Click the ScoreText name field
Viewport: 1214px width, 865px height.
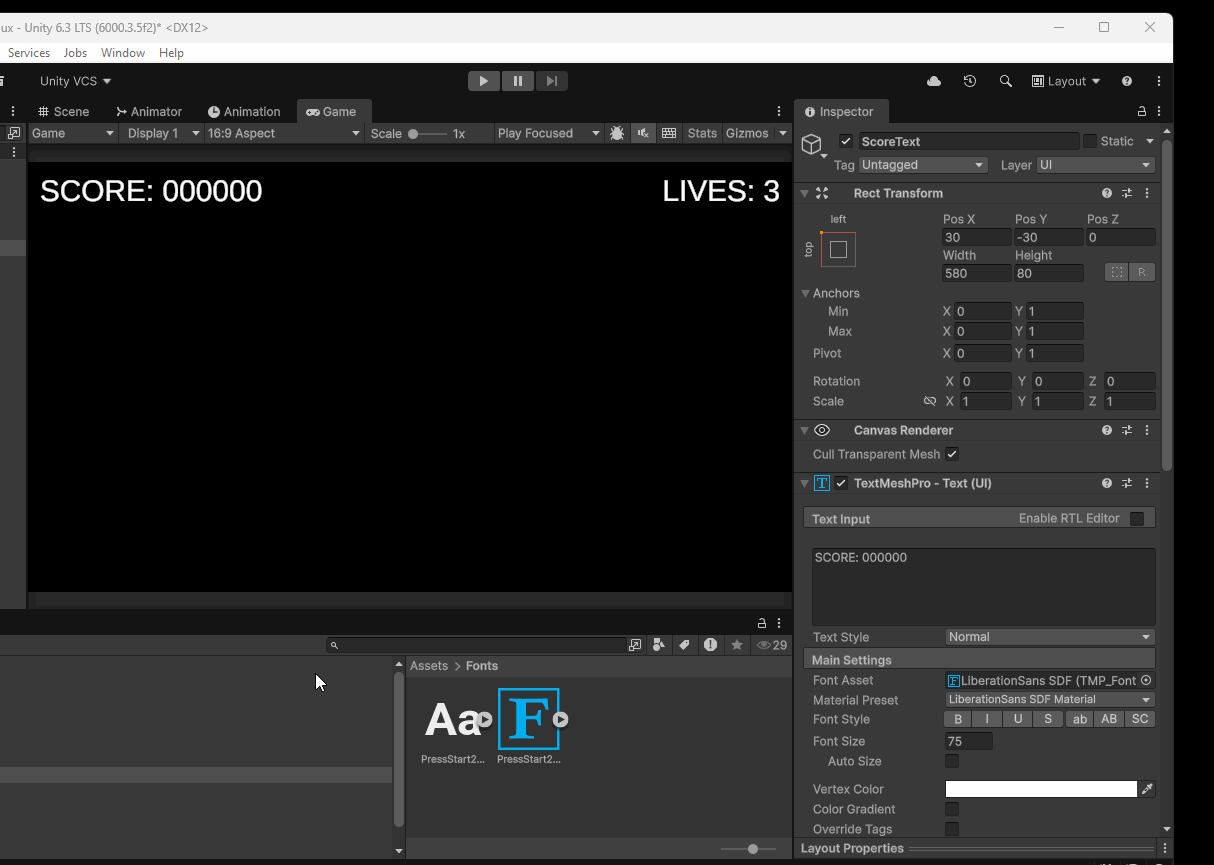coord(968,142)
